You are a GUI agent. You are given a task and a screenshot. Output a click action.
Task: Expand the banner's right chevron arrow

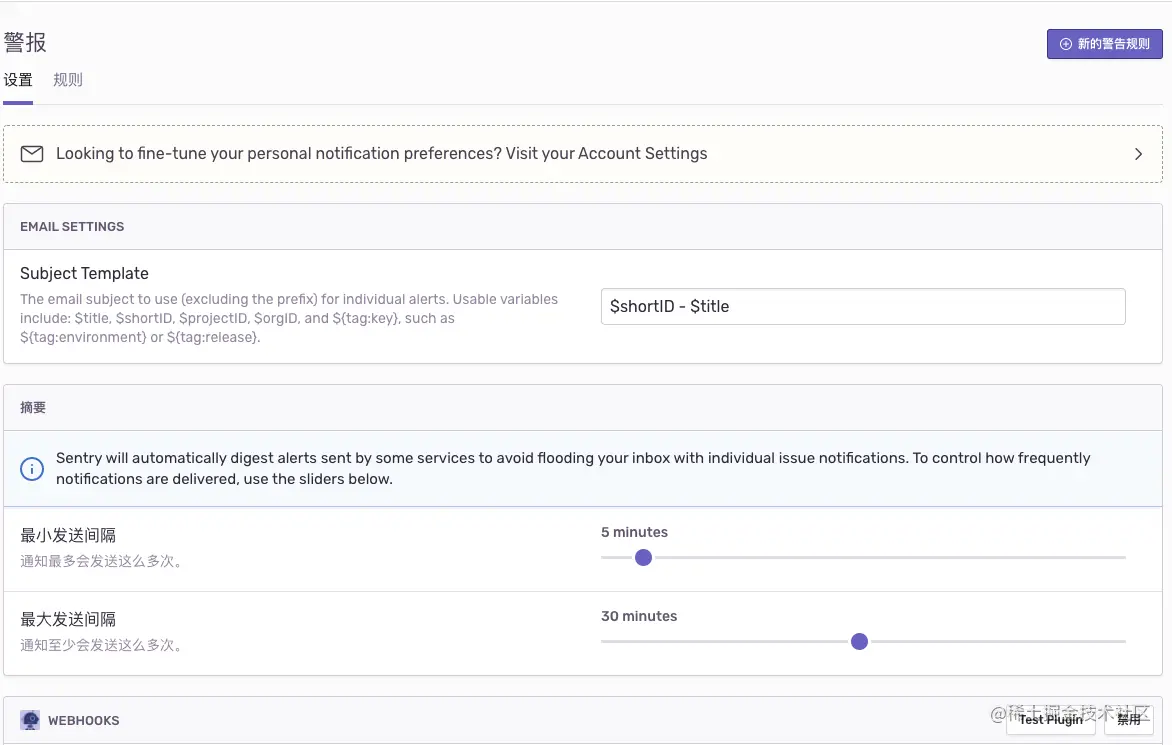[x=1138, y=154]
